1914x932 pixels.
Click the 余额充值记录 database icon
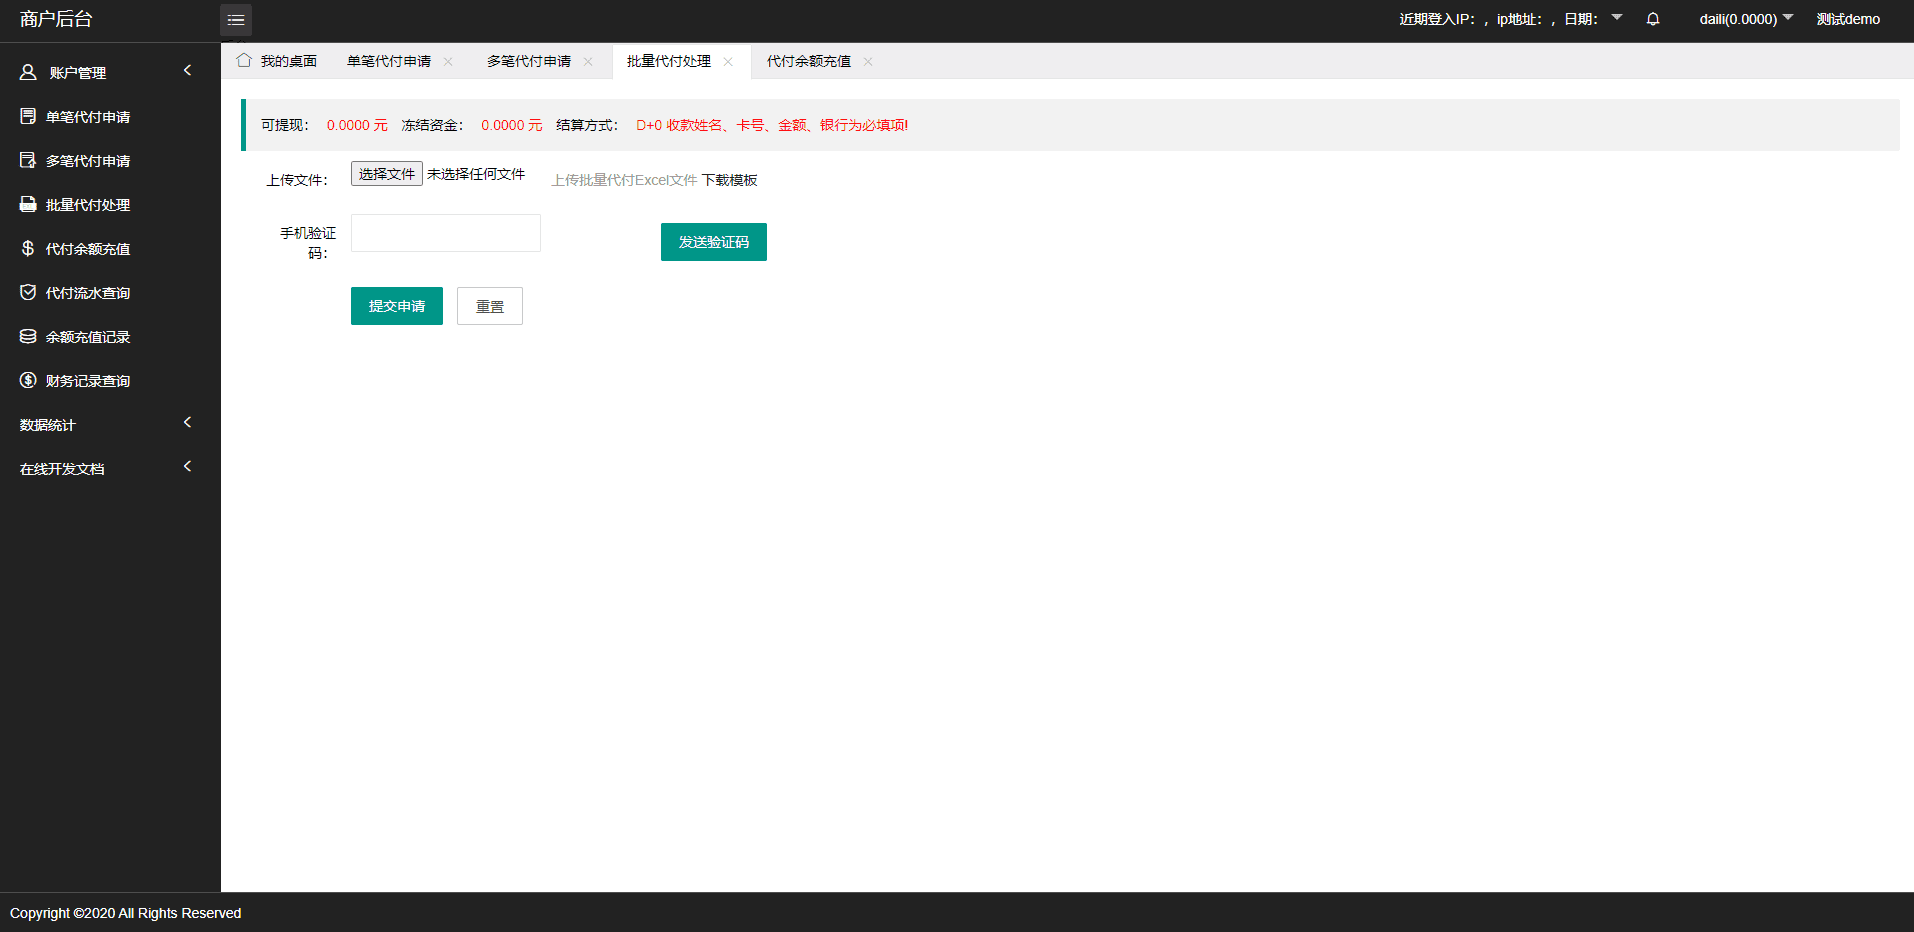coord(28,337)
